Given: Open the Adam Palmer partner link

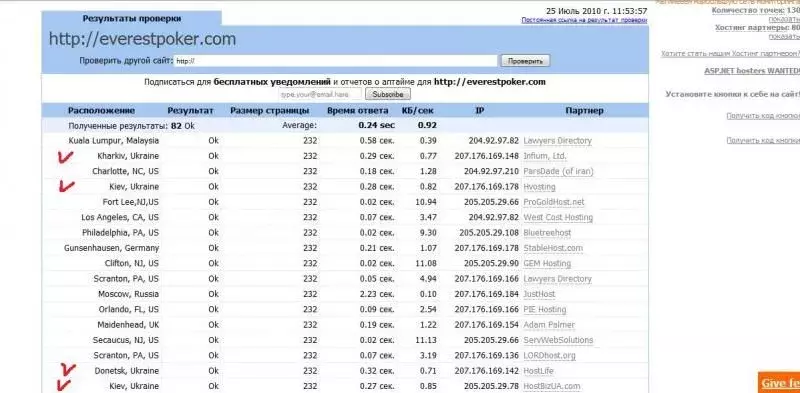Looking at the screenshot, I should pyautogui.click(x=549, y=325).
